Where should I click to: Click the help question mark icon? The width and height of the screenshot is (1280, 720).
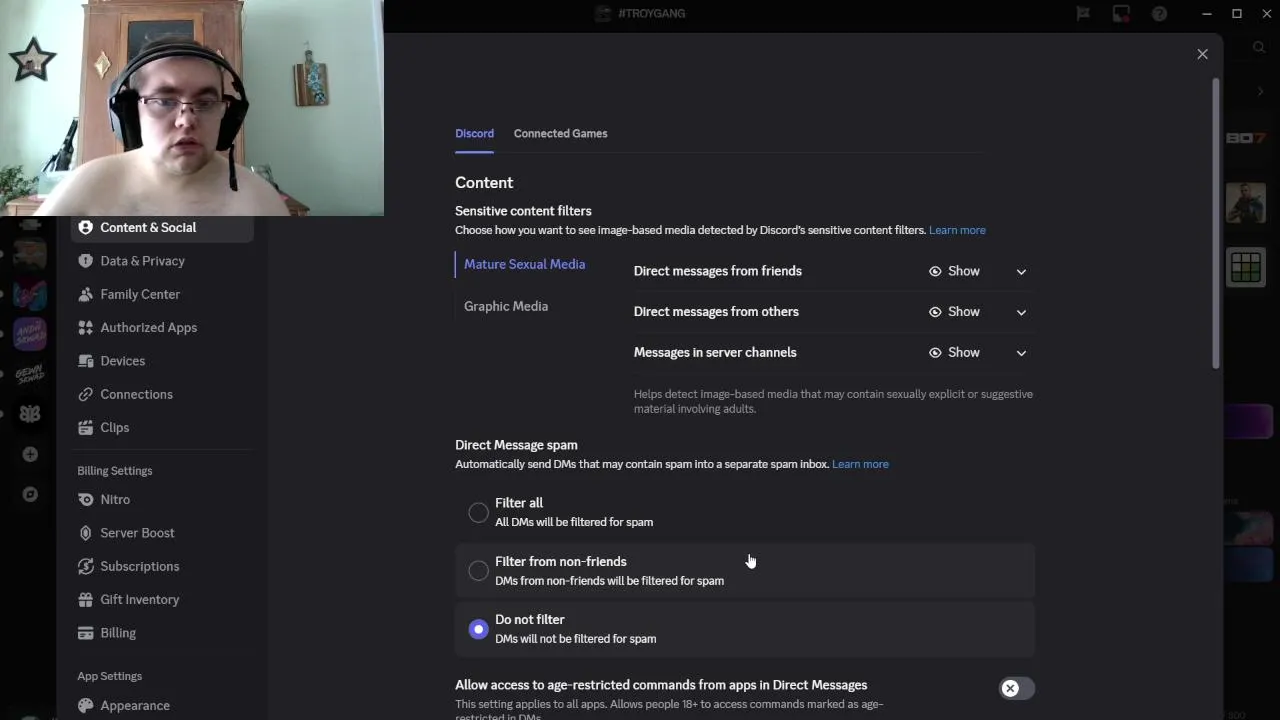pyautogui.click(x=1159, y=13)
